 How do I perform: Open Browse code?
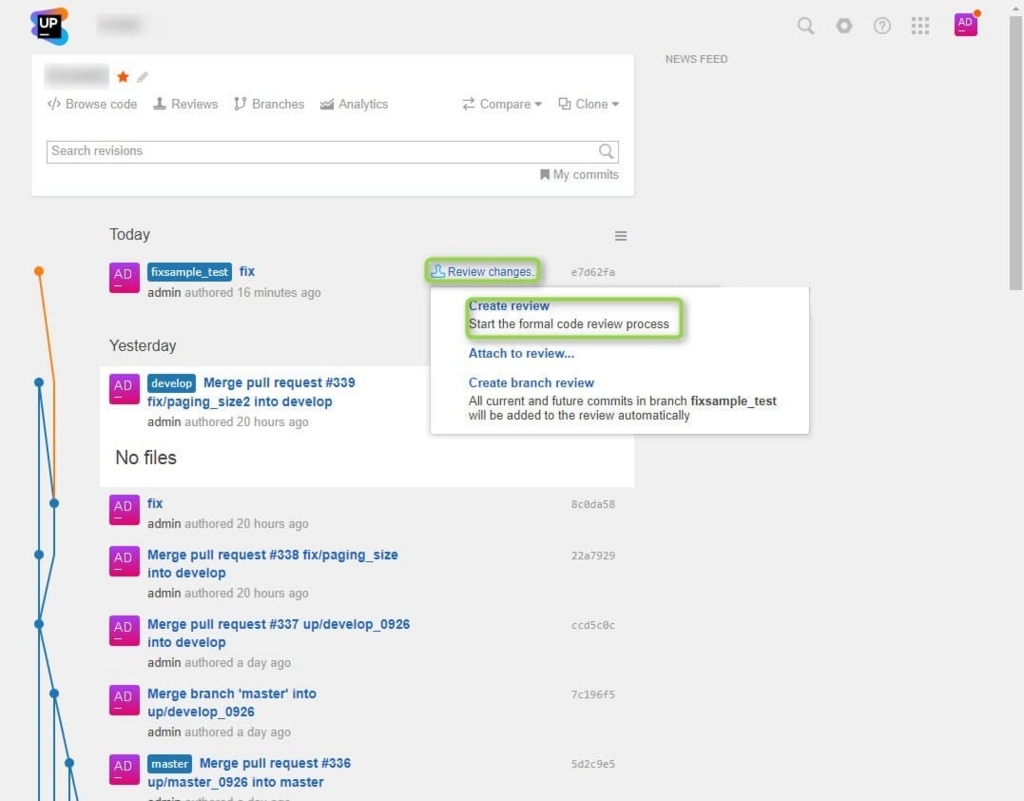point(92,104)
